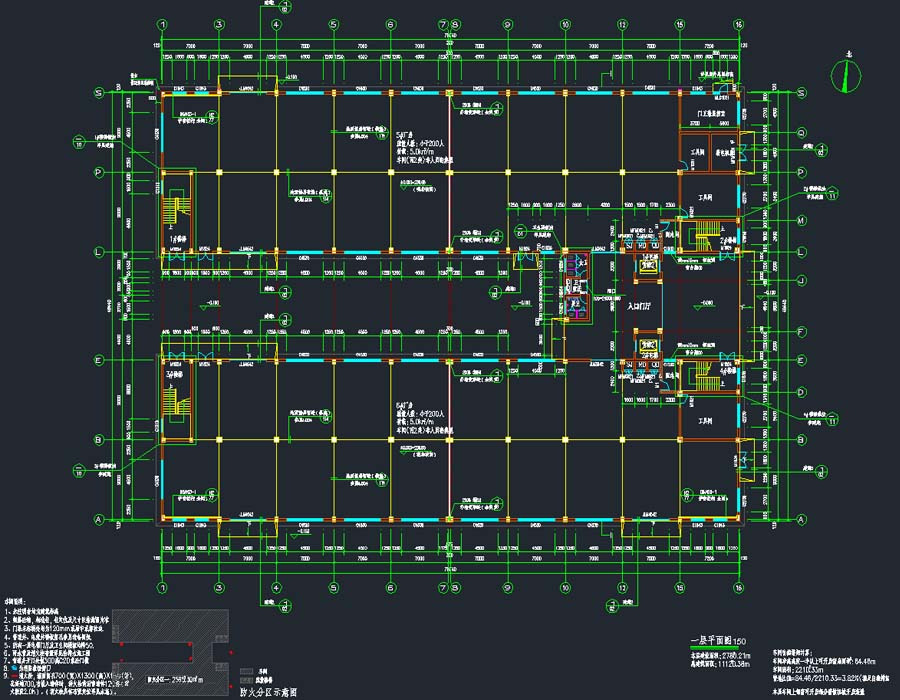Pick axis bubble 15 in the bottom row
900x700 pixels.
pyautogui.click(x=680, y=588)
